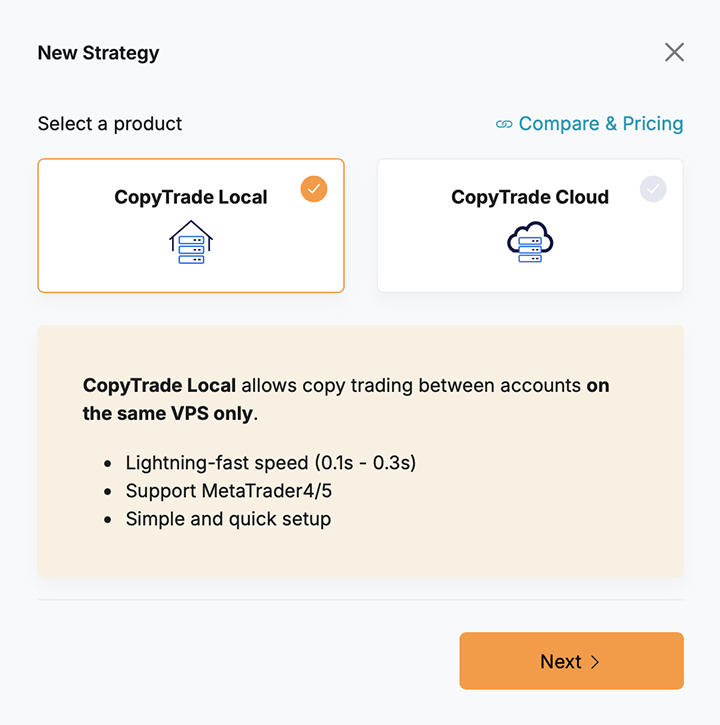This screenshot has height=725, width=720.
Task: Click the Support MetaTrader4/5 bullet item
Action: point(229,491)
